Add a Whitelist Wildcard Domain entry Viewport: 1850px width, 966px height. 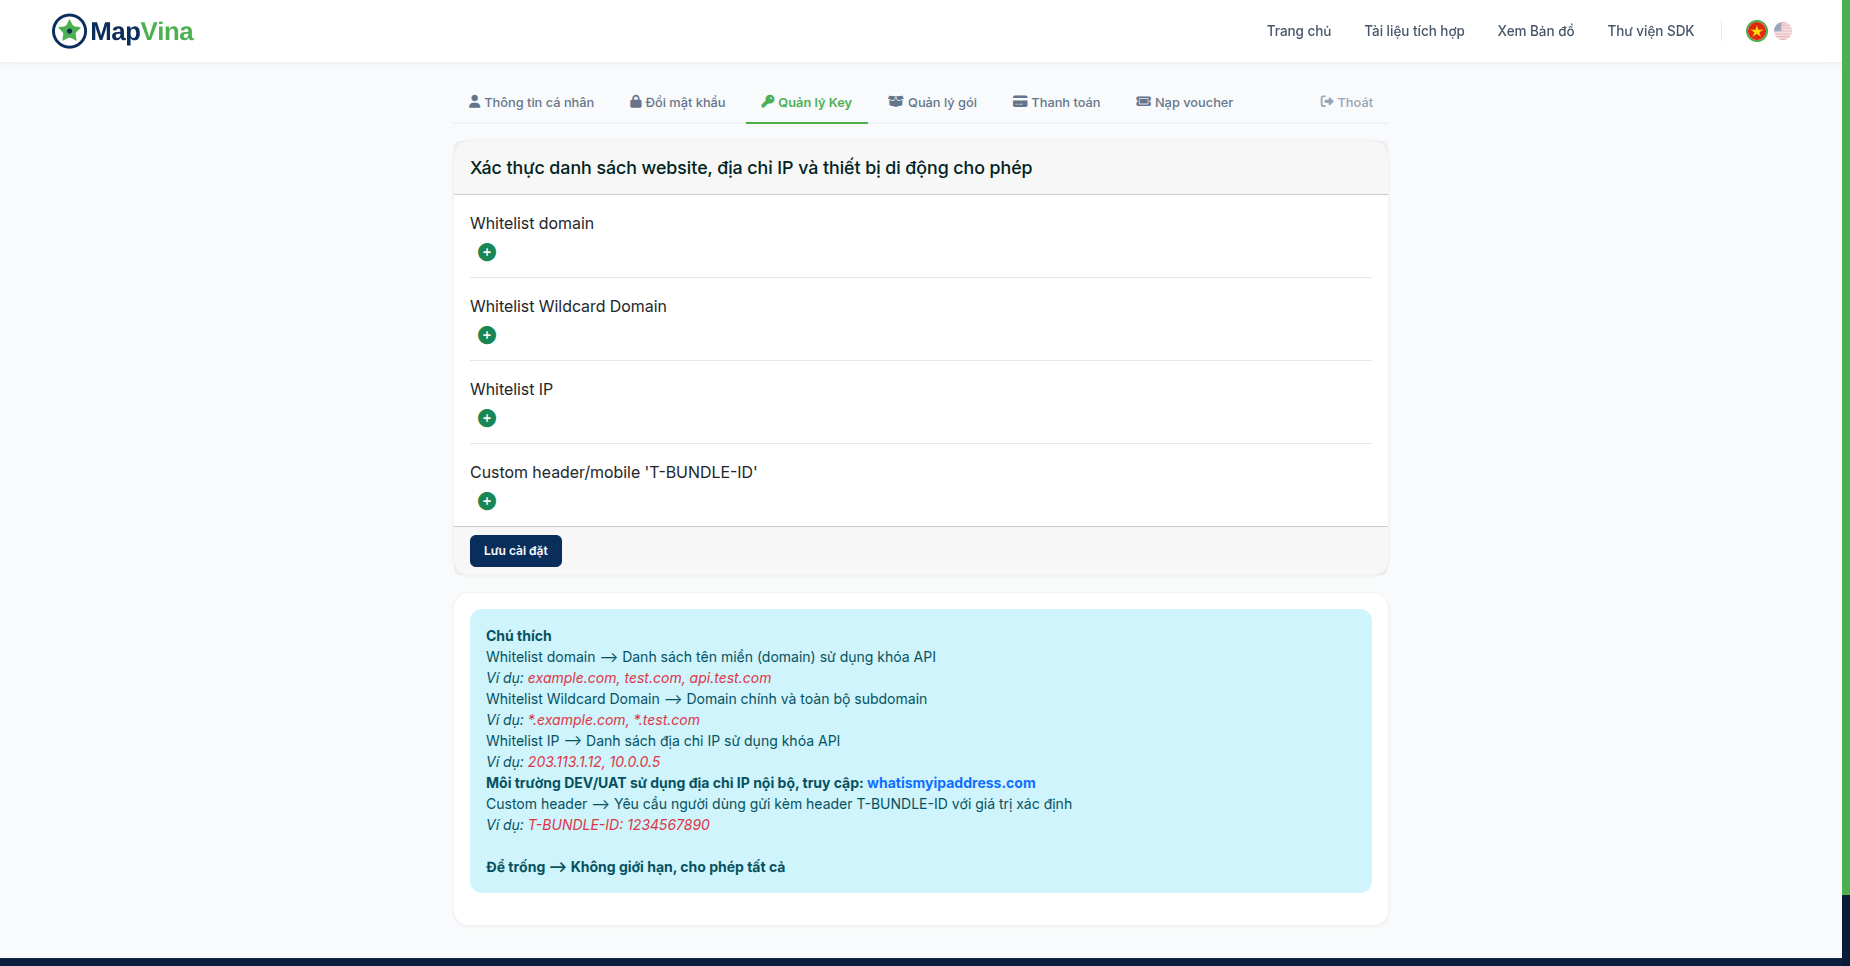click(x=487, y=335)
